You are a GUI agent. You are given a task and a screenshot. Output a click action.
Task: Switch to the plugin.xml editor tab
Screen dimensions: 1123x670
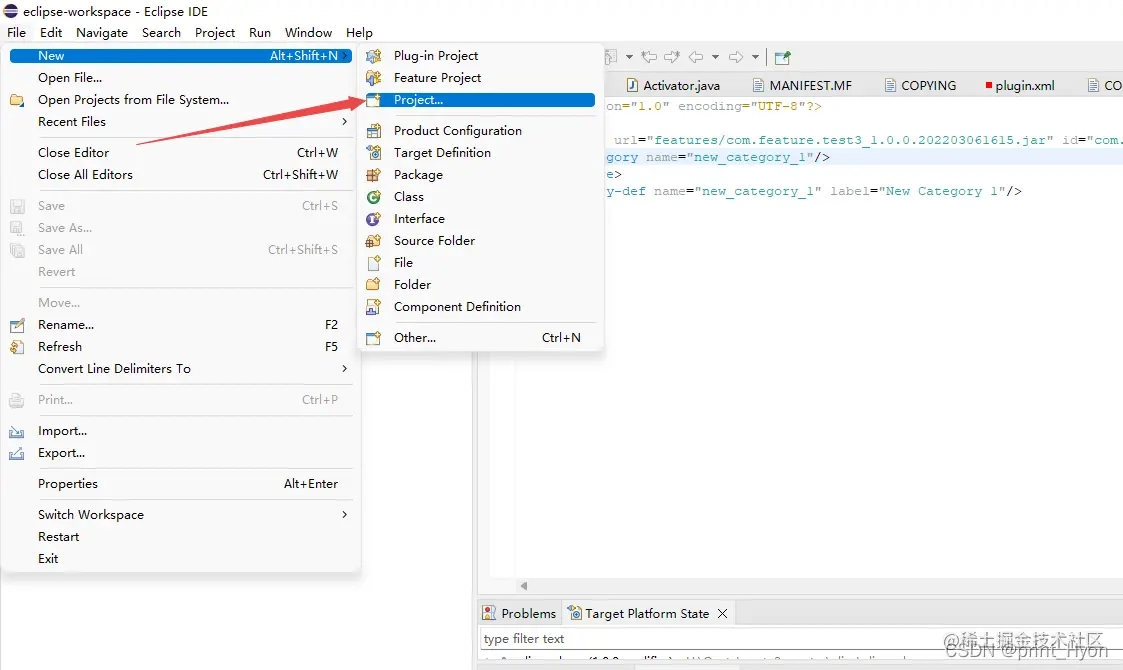[x=1021, y=85]
